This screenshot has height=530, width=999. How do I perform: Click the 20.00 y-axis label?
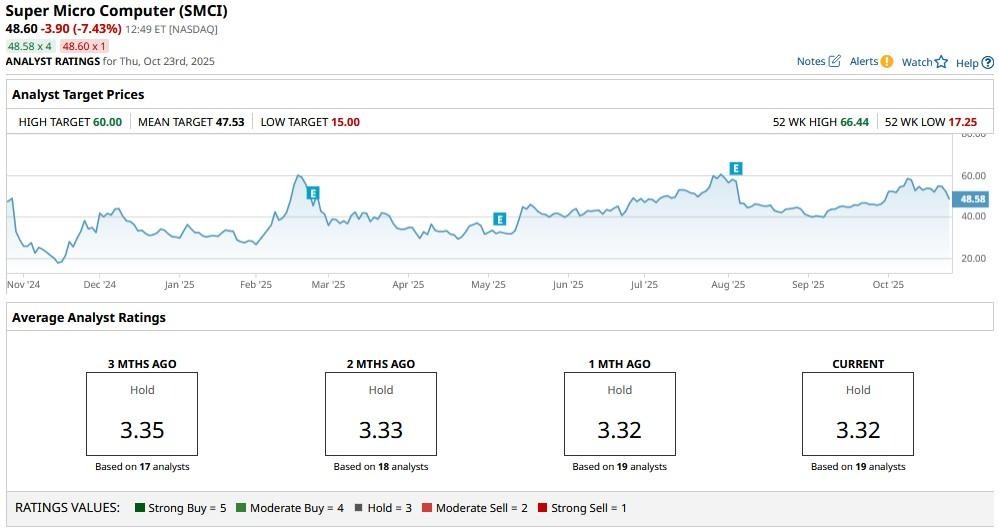(x=973, y=258)
